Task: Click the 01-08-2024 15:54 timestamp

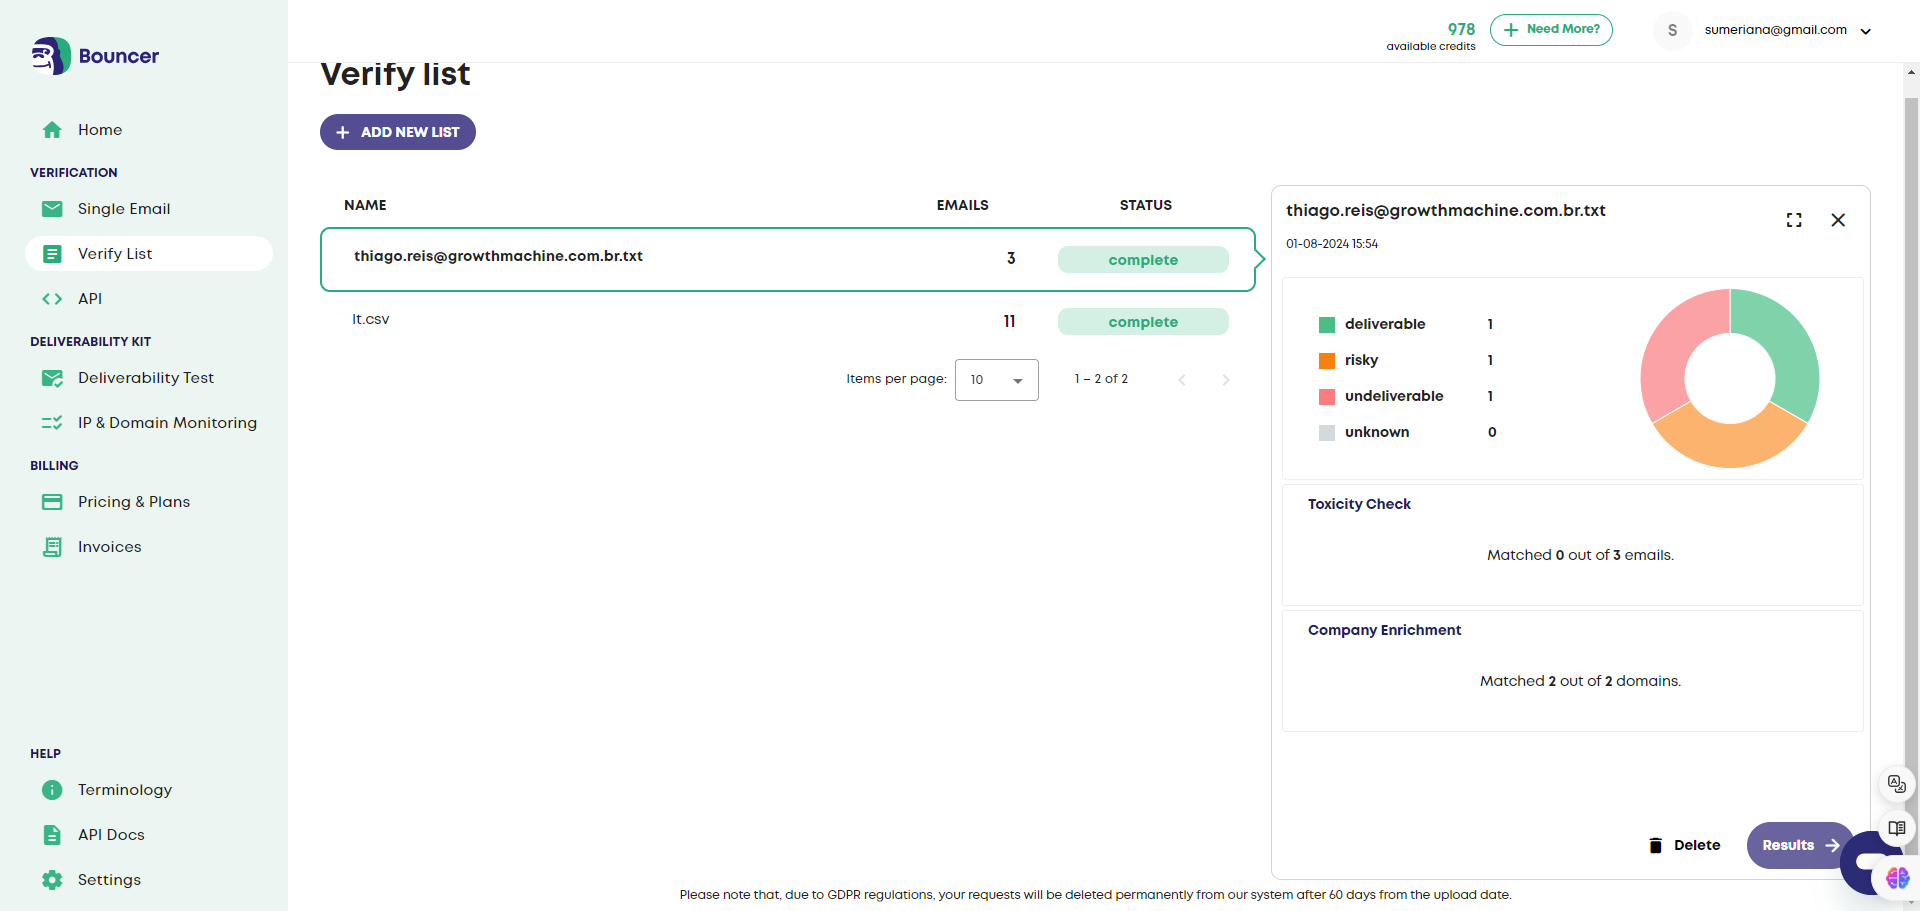Action: (1332, 244)
